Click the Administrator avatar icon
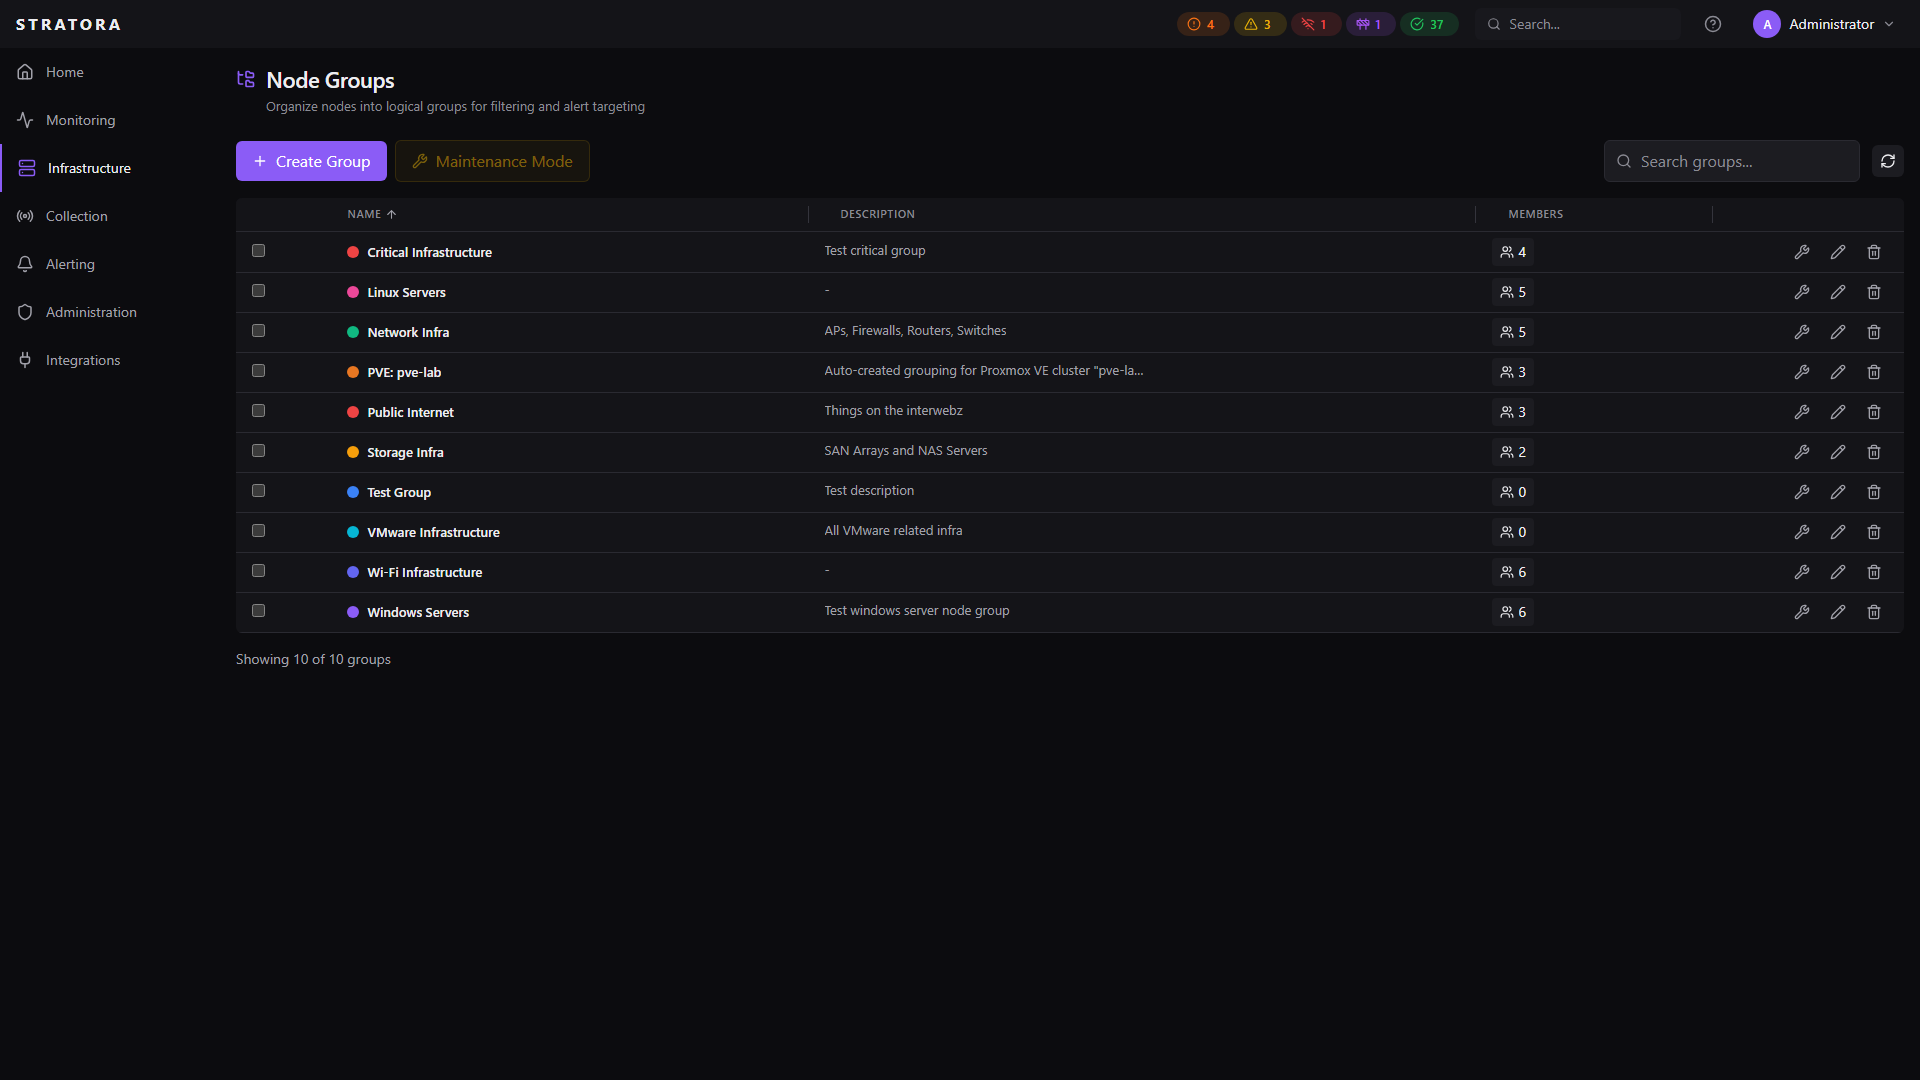 click(1766, 24)
